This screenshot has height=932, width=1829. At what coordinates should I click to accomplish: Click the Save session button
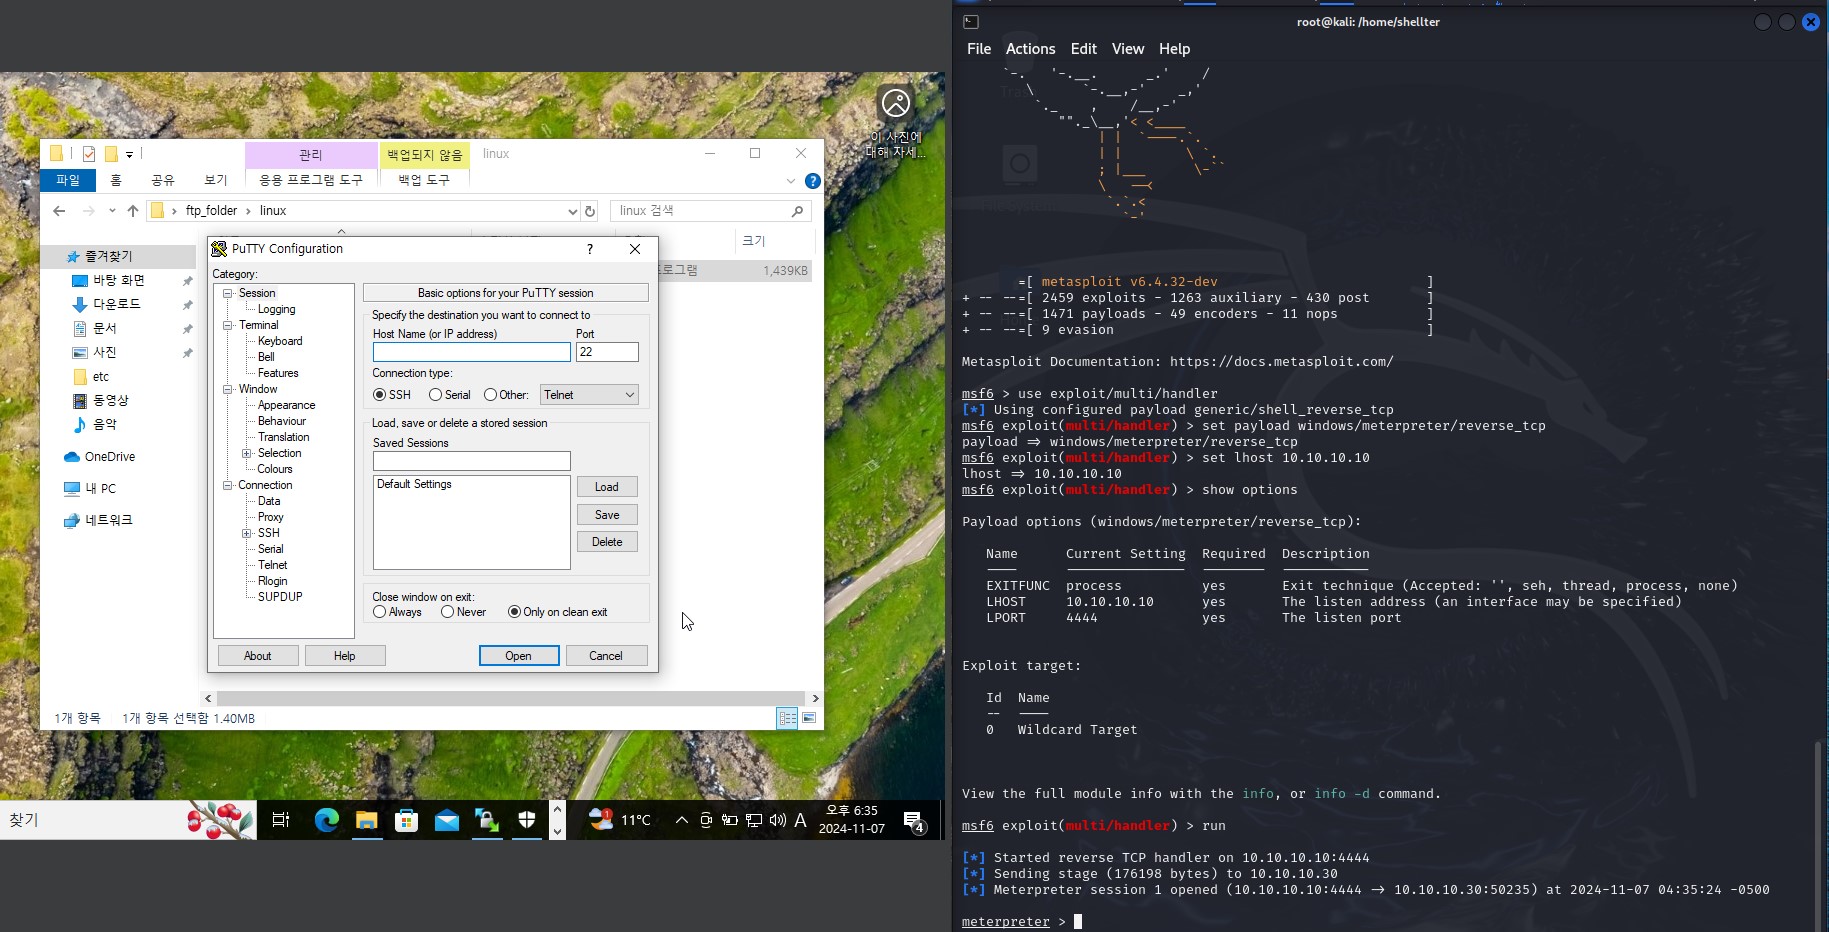607,515
